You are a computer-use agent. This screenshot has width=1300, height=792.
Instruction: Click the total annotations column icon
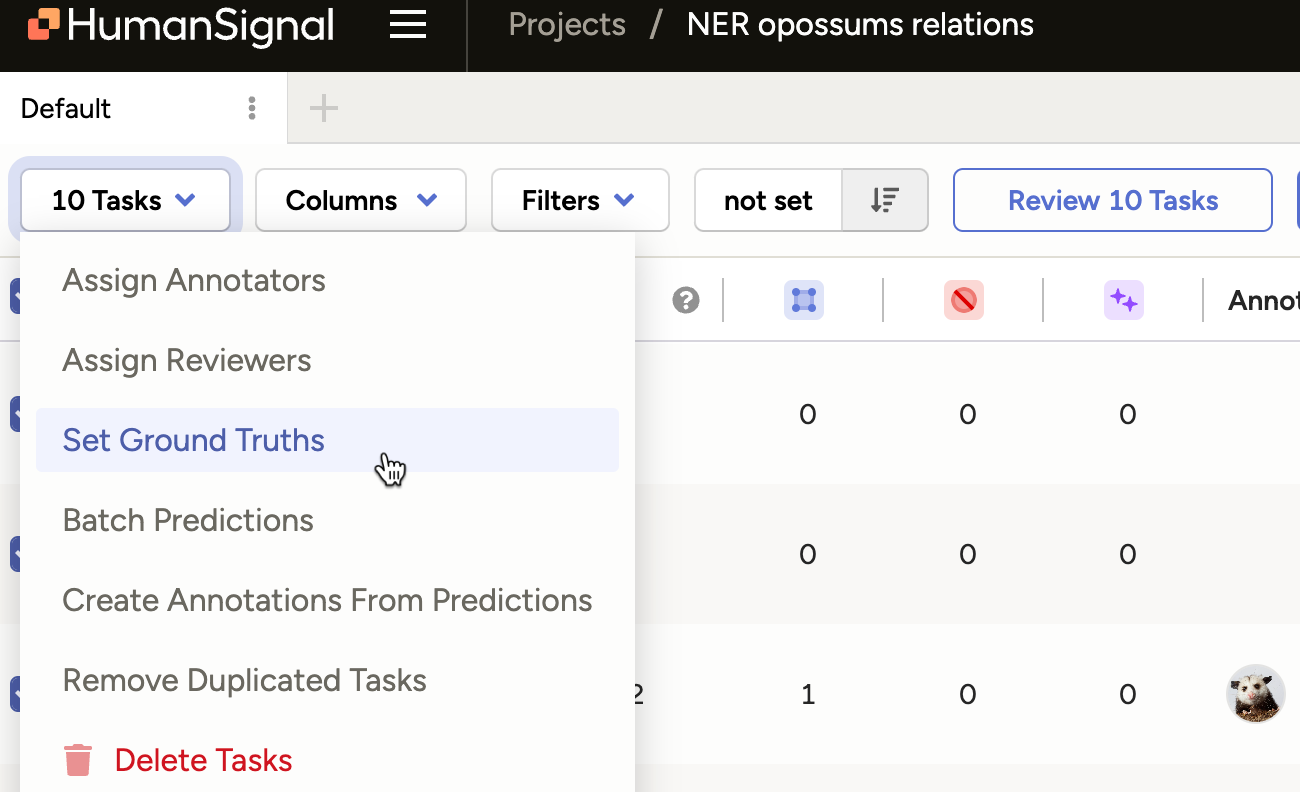[x=804, y=300]
